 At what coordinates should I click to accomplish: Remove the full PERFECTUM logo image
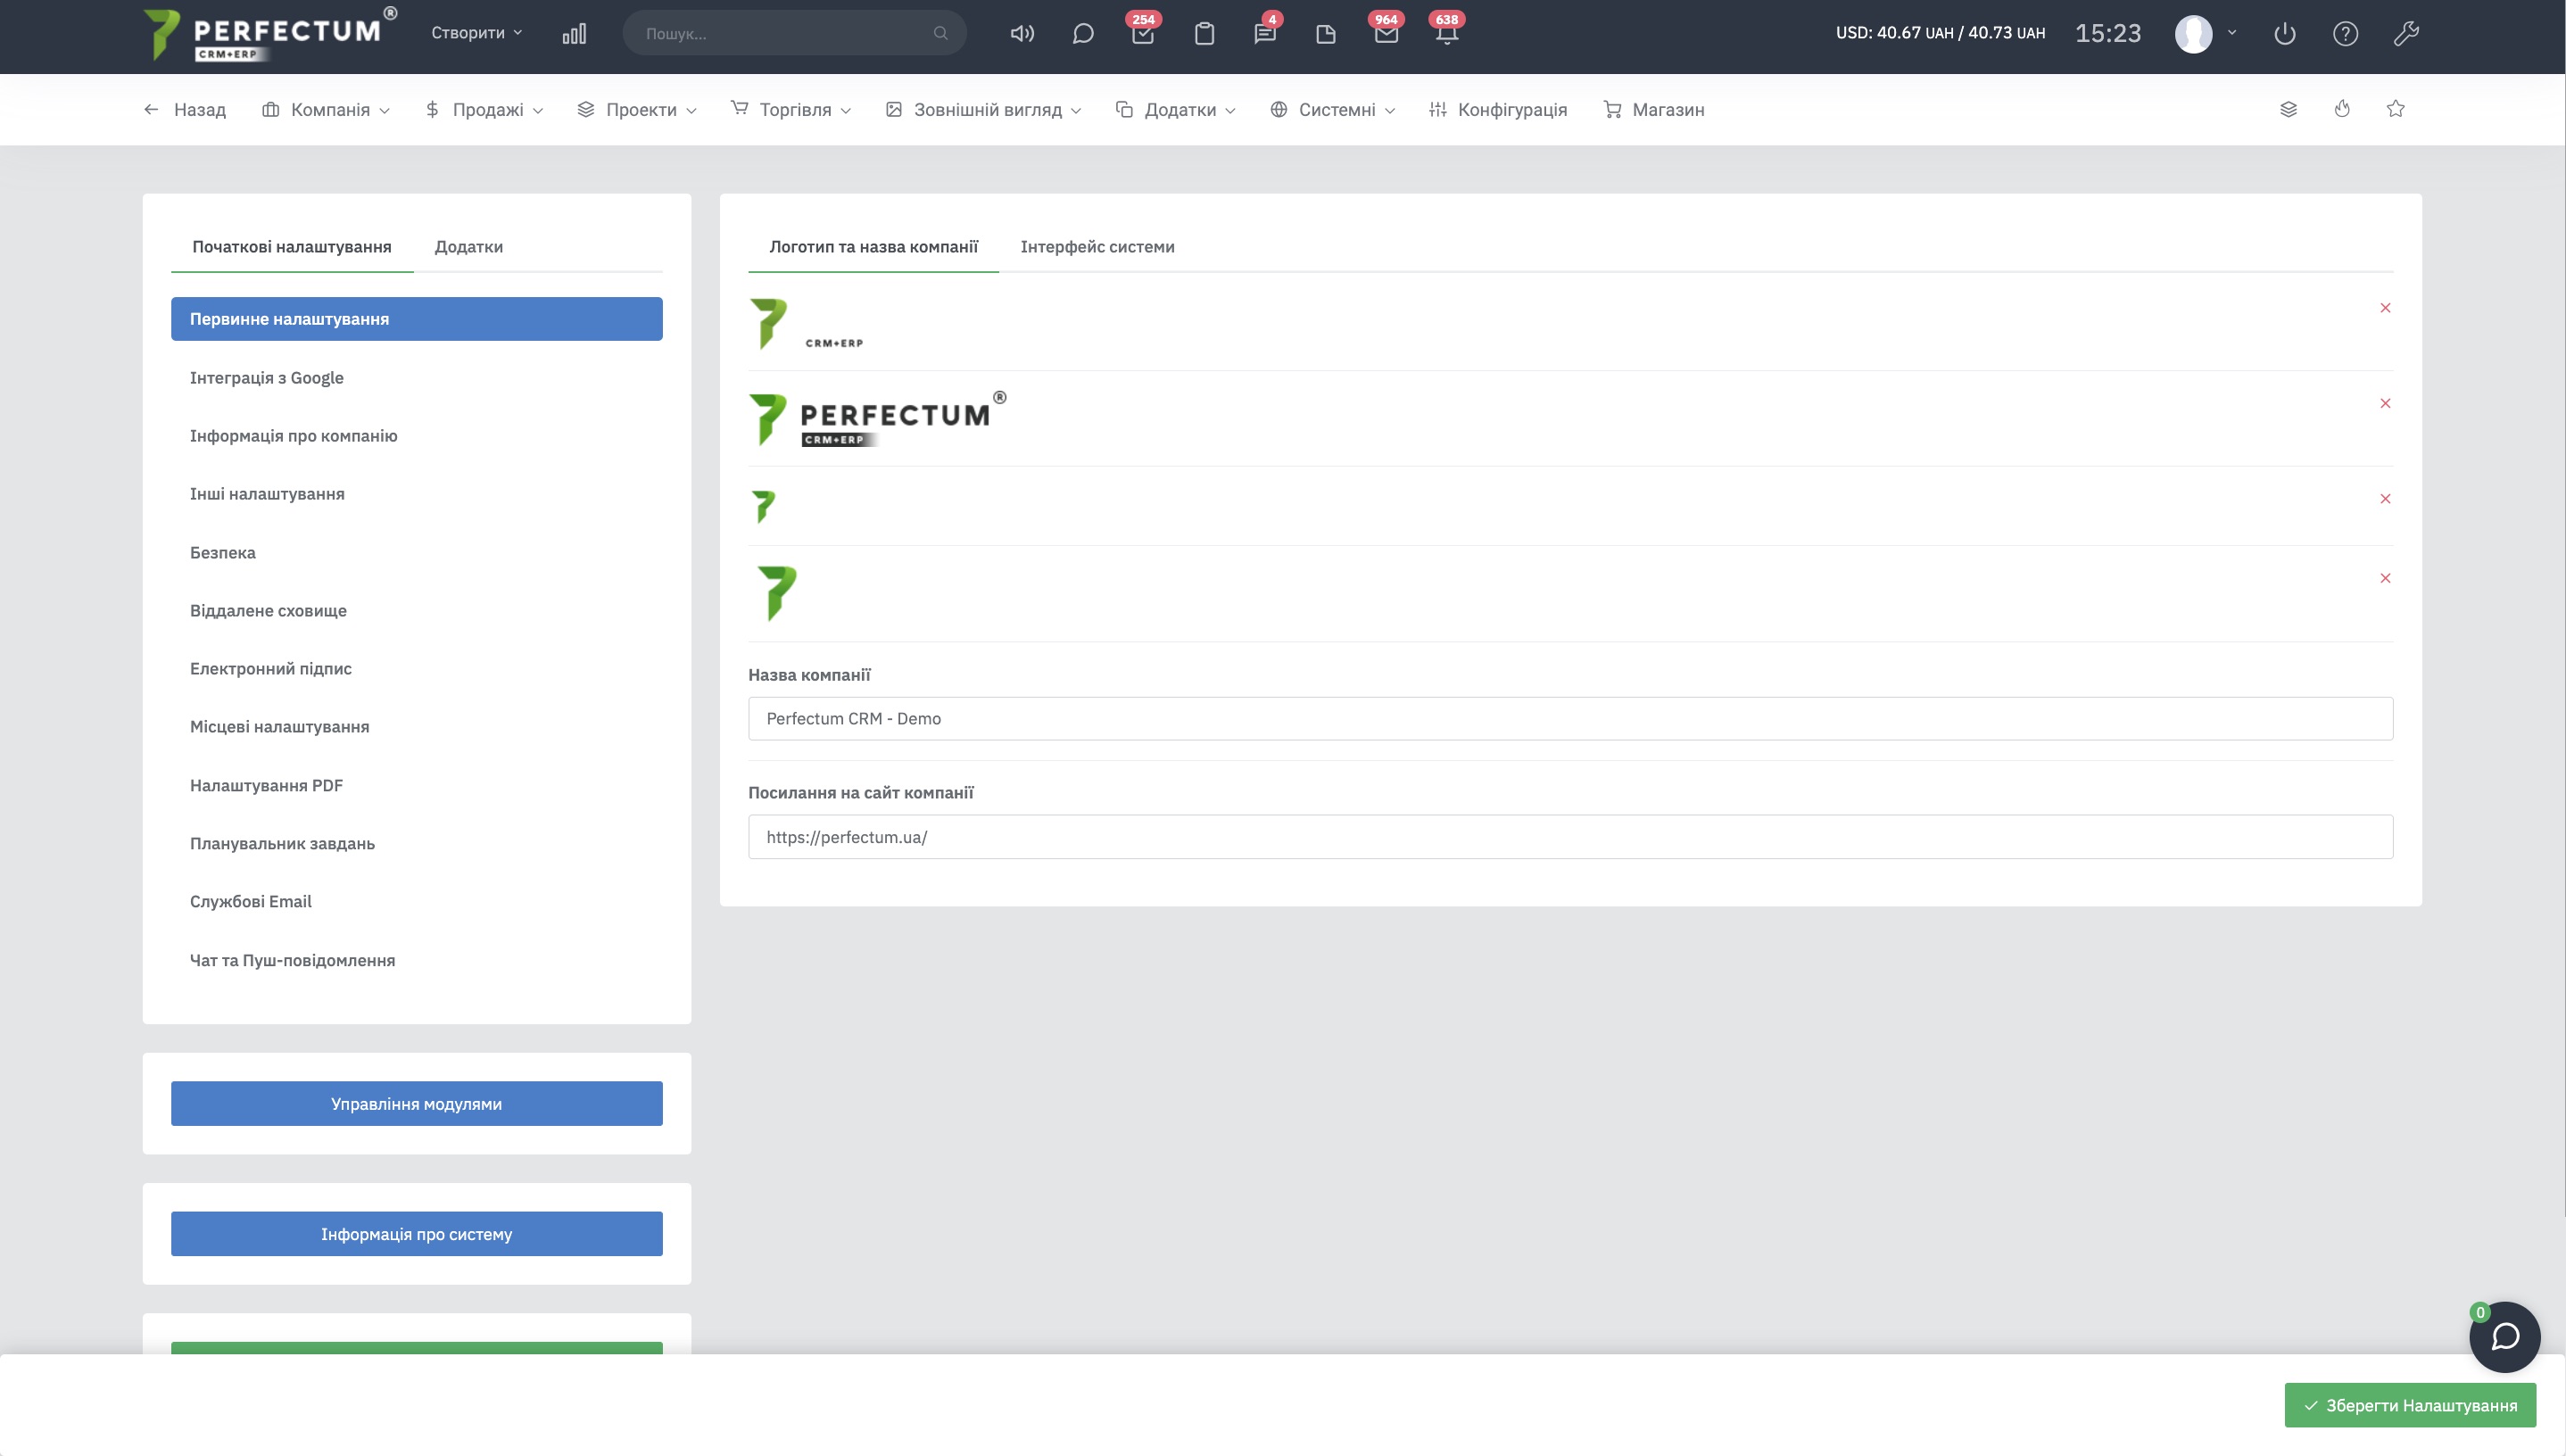[2385, 403]
